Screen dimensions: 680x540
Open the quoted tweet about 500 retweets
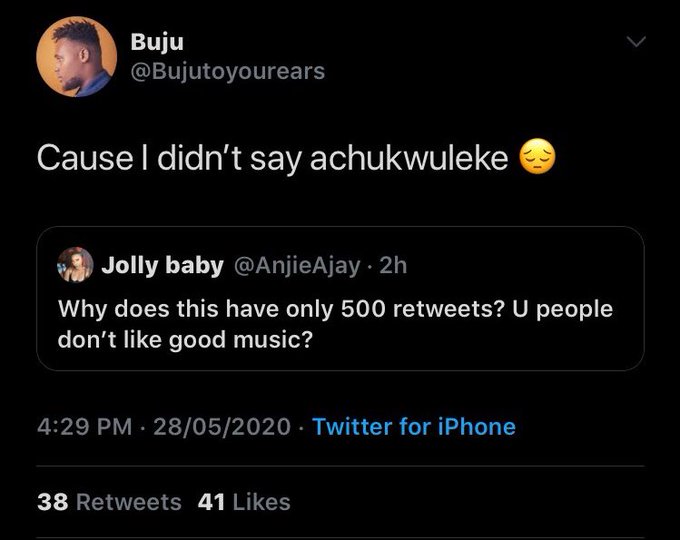[340, 324]
